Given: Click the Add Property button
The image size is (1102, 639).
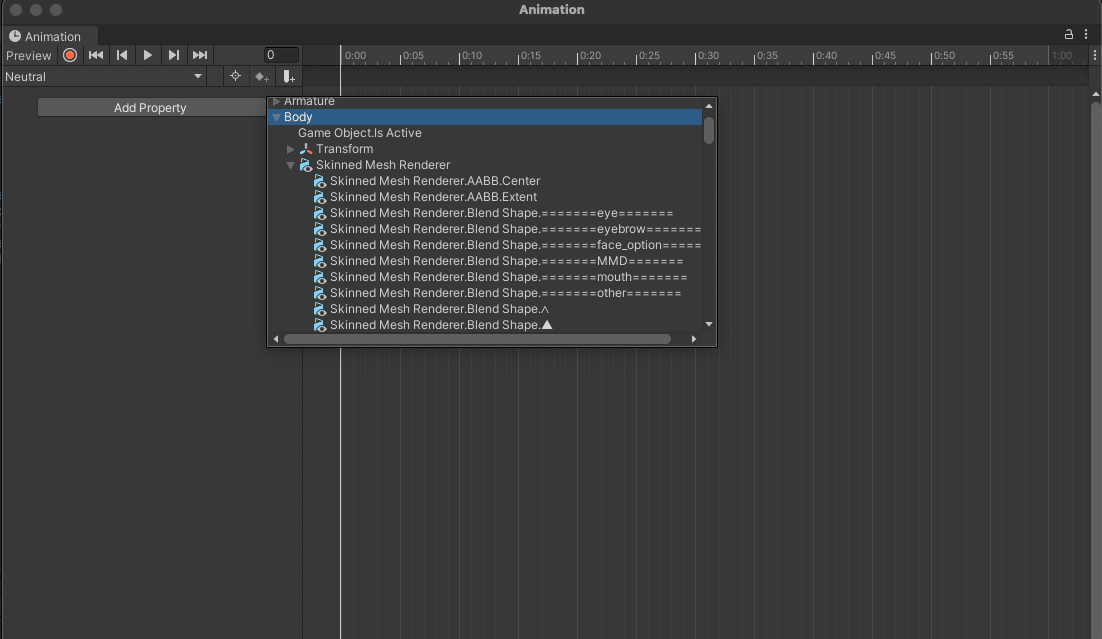Looking at the screenshot, I should coord(150,108).
